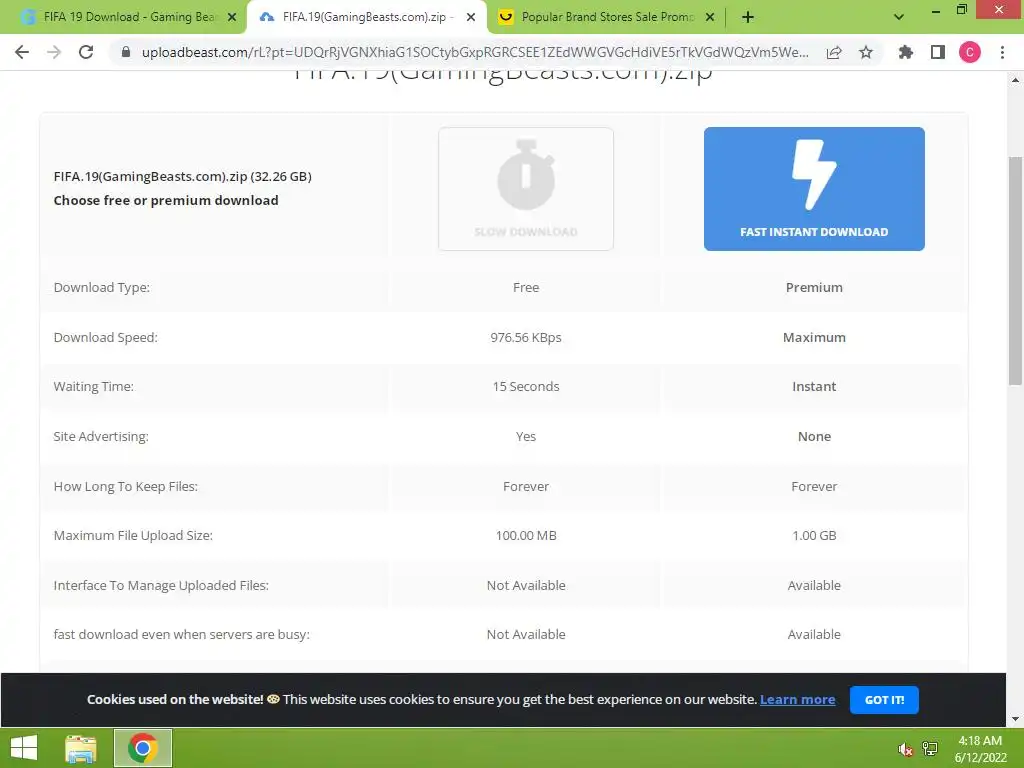Click 'How Long To Keep Files:' label
Screen dimensions: 1024x768
(125, 487)
